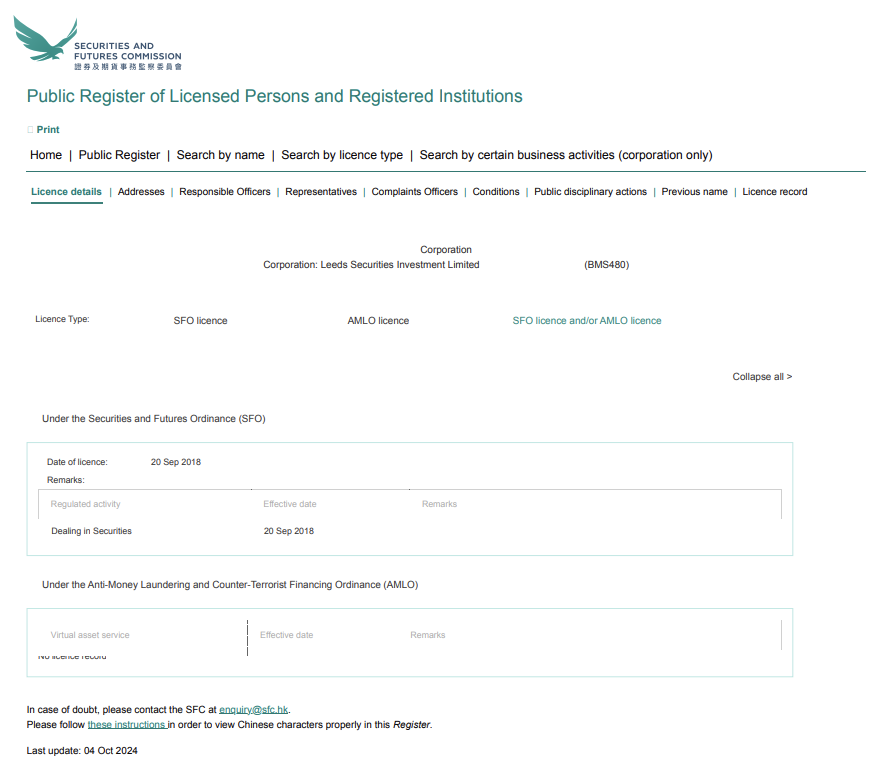Click the small print icon beside Print

click(30, 130)
